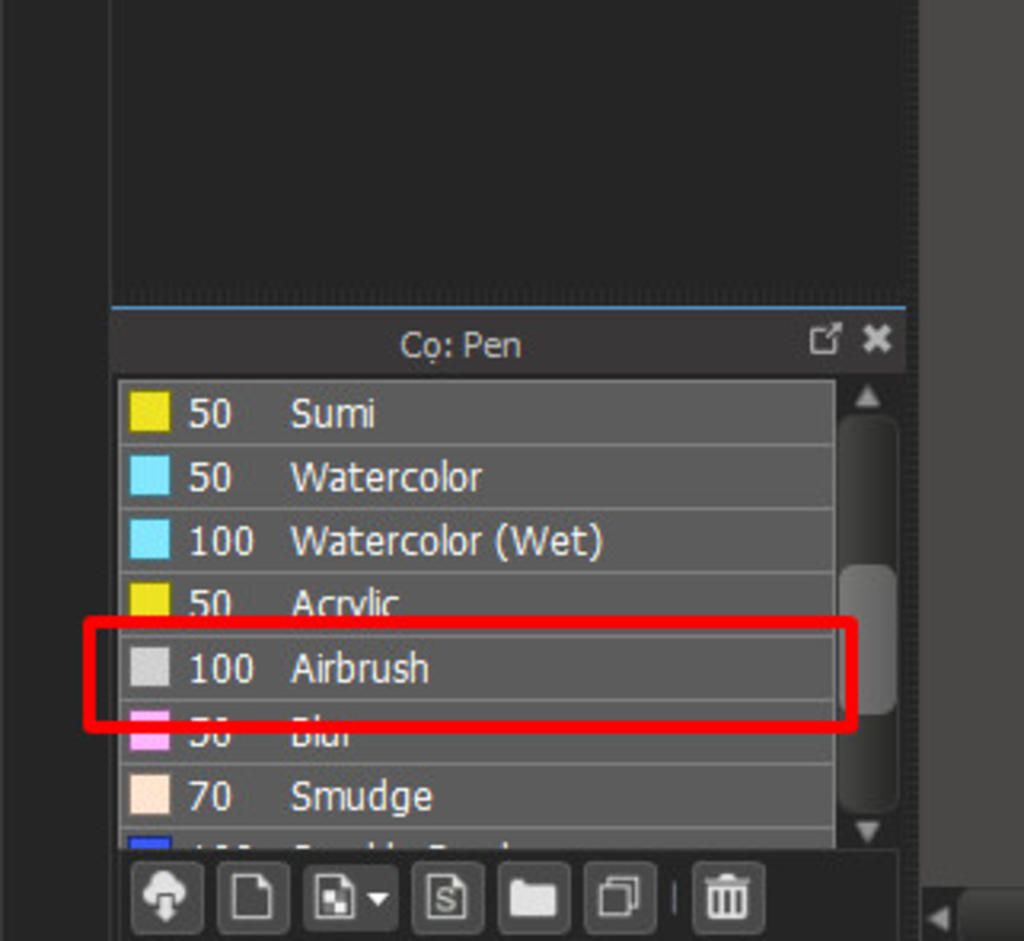Close the Pen brush panel
The image size is (1024, 941).
point(876,340)
